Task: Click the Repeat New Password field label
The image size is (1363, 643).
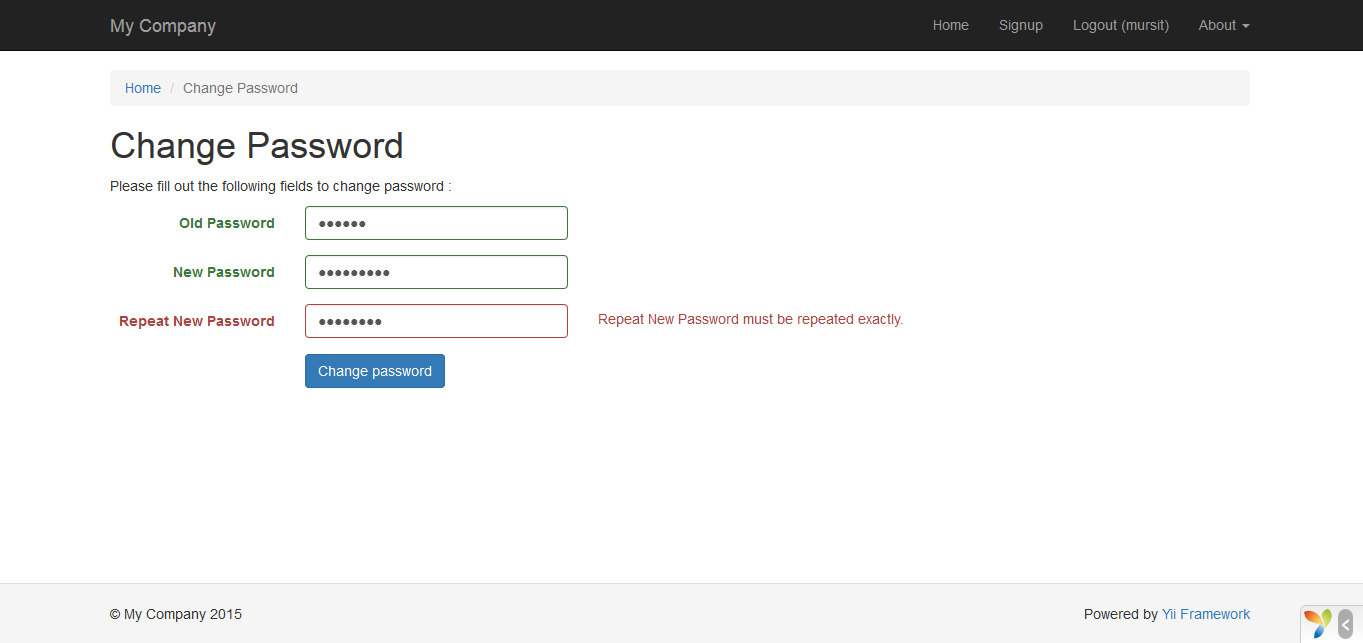Action: point(196,321)
